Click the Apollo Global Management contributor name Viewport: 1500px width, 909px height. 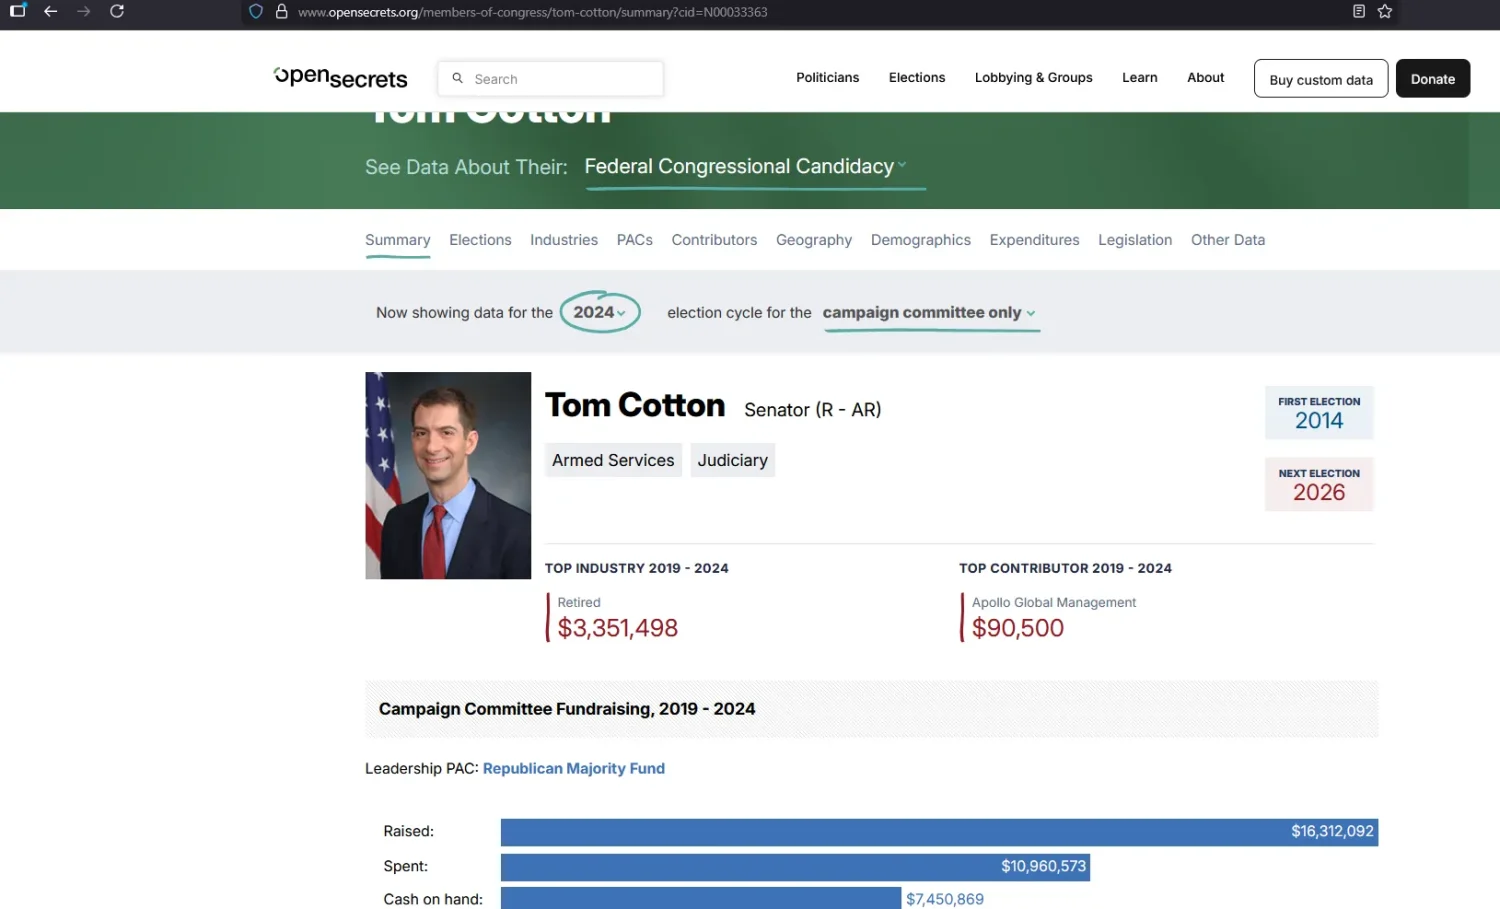pyautogui.click(x=1054, y=602)
